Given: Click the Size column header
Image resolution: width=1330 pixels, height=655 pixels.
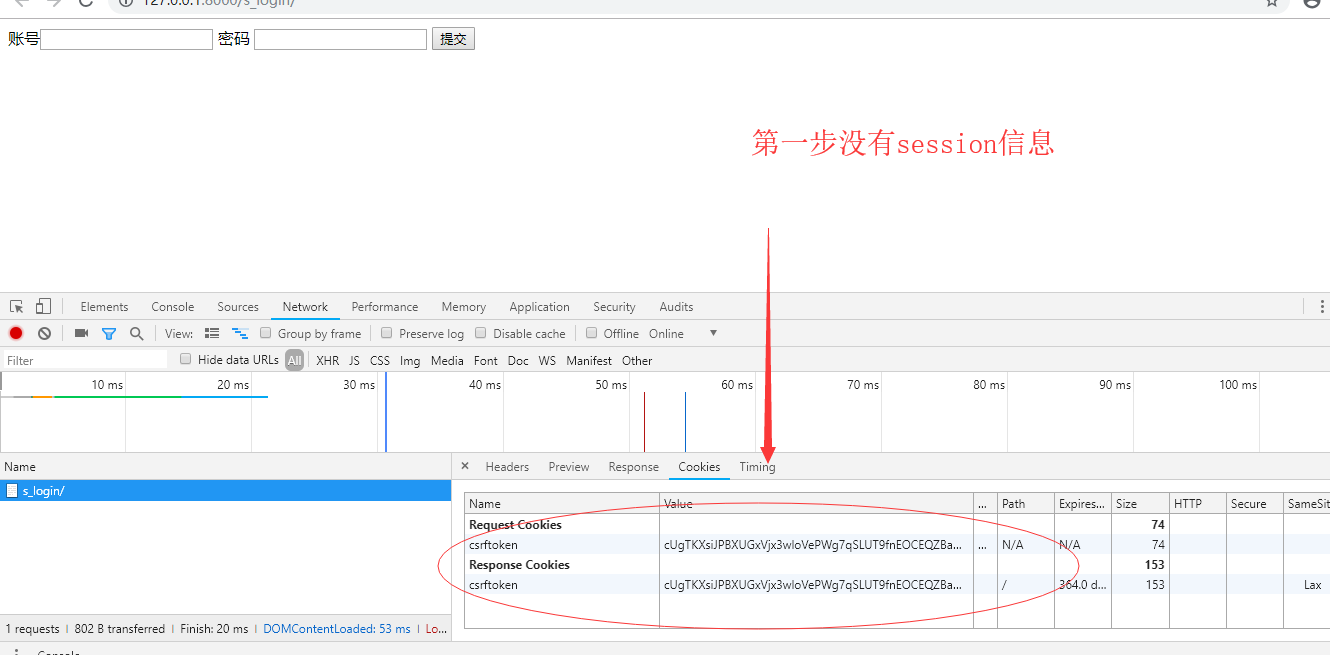Looking at the screenshot, I should 1139,504.
